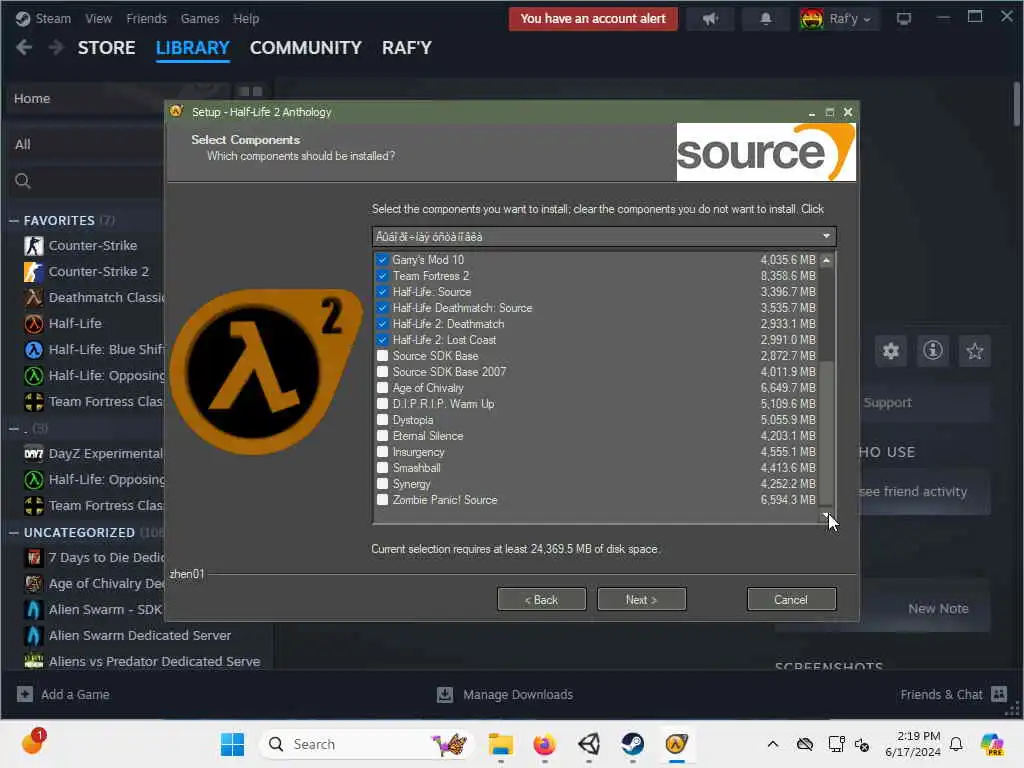Screen dimensions: 1024x768
Task: Open the notifications bell in Steam
Action: (765, 19)
